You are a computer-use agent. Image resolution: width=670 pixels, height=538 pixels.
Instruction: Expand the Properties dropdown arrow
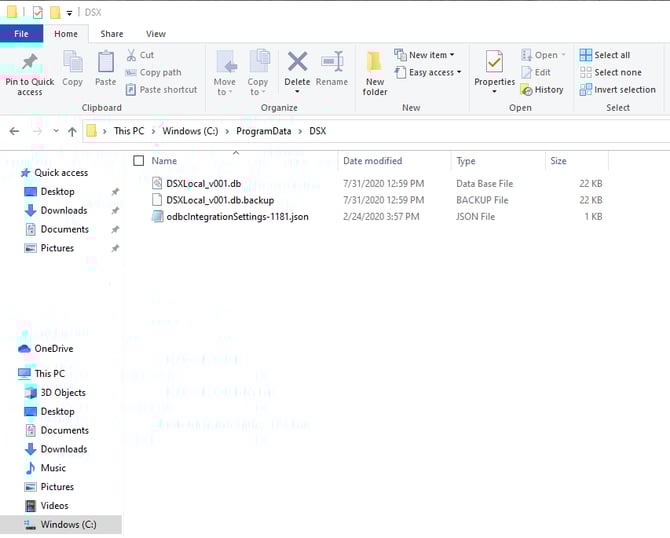494,91
